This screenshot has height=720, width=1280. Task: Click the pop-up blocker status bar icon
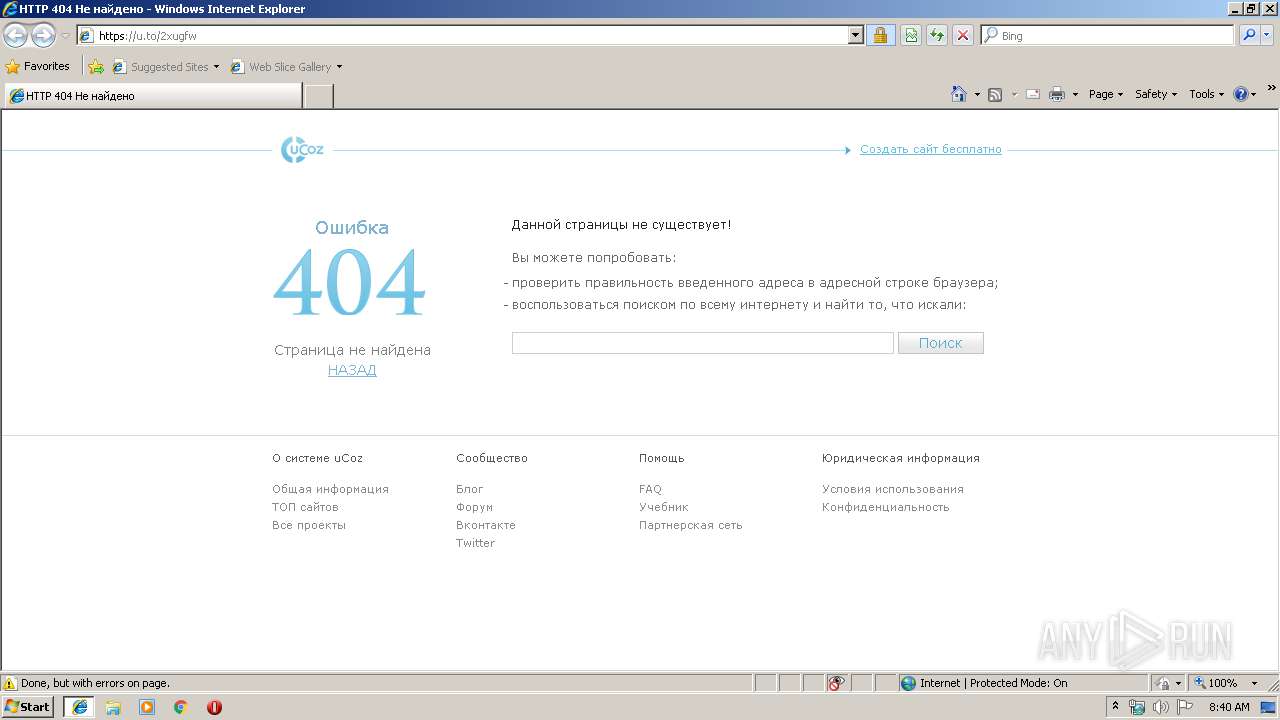[836, 683]
